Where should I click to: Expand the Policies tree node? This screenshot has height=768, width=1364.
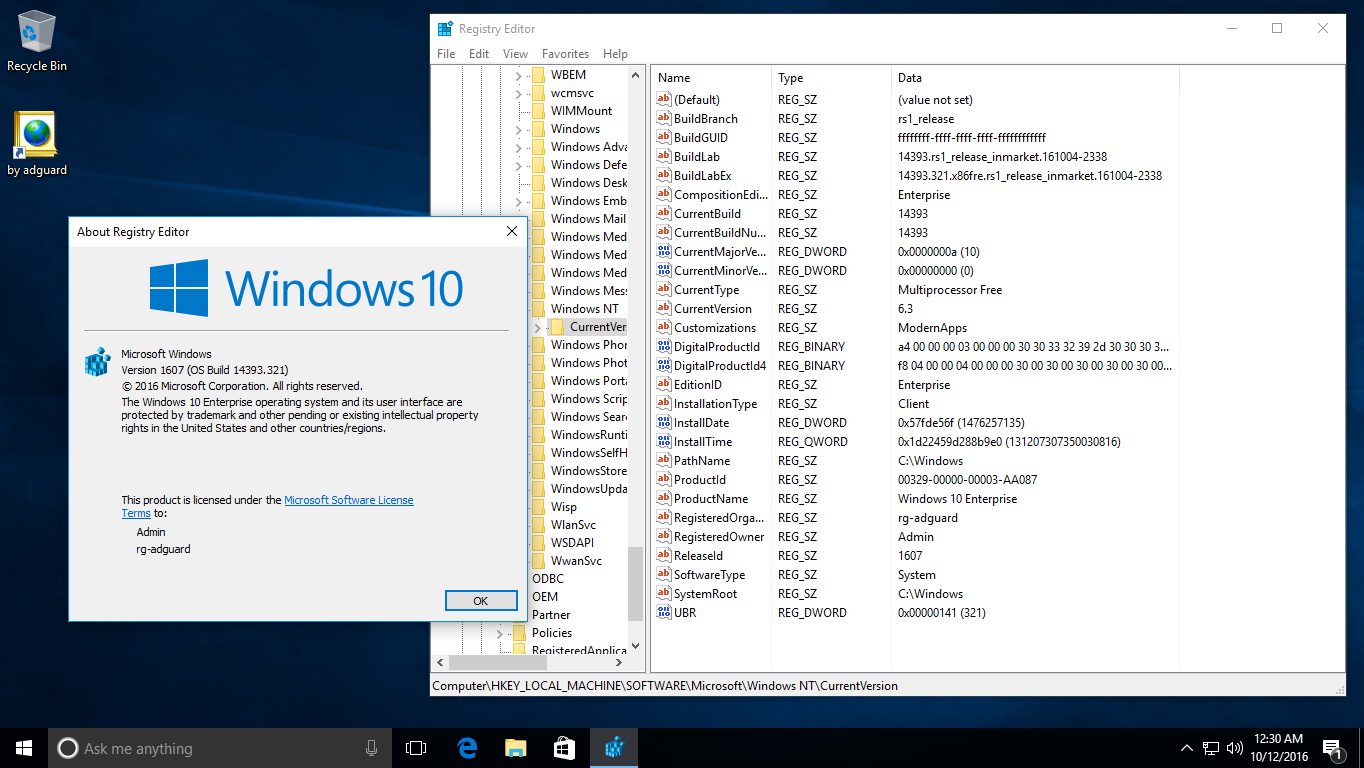pyautogui.click(x=499, y=633)
